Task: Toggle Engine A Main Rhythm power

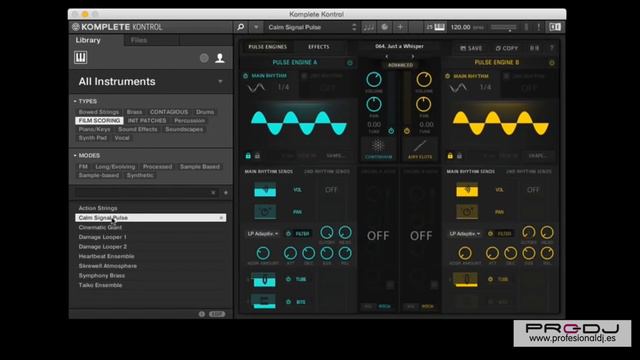Action: pos(246,76)
